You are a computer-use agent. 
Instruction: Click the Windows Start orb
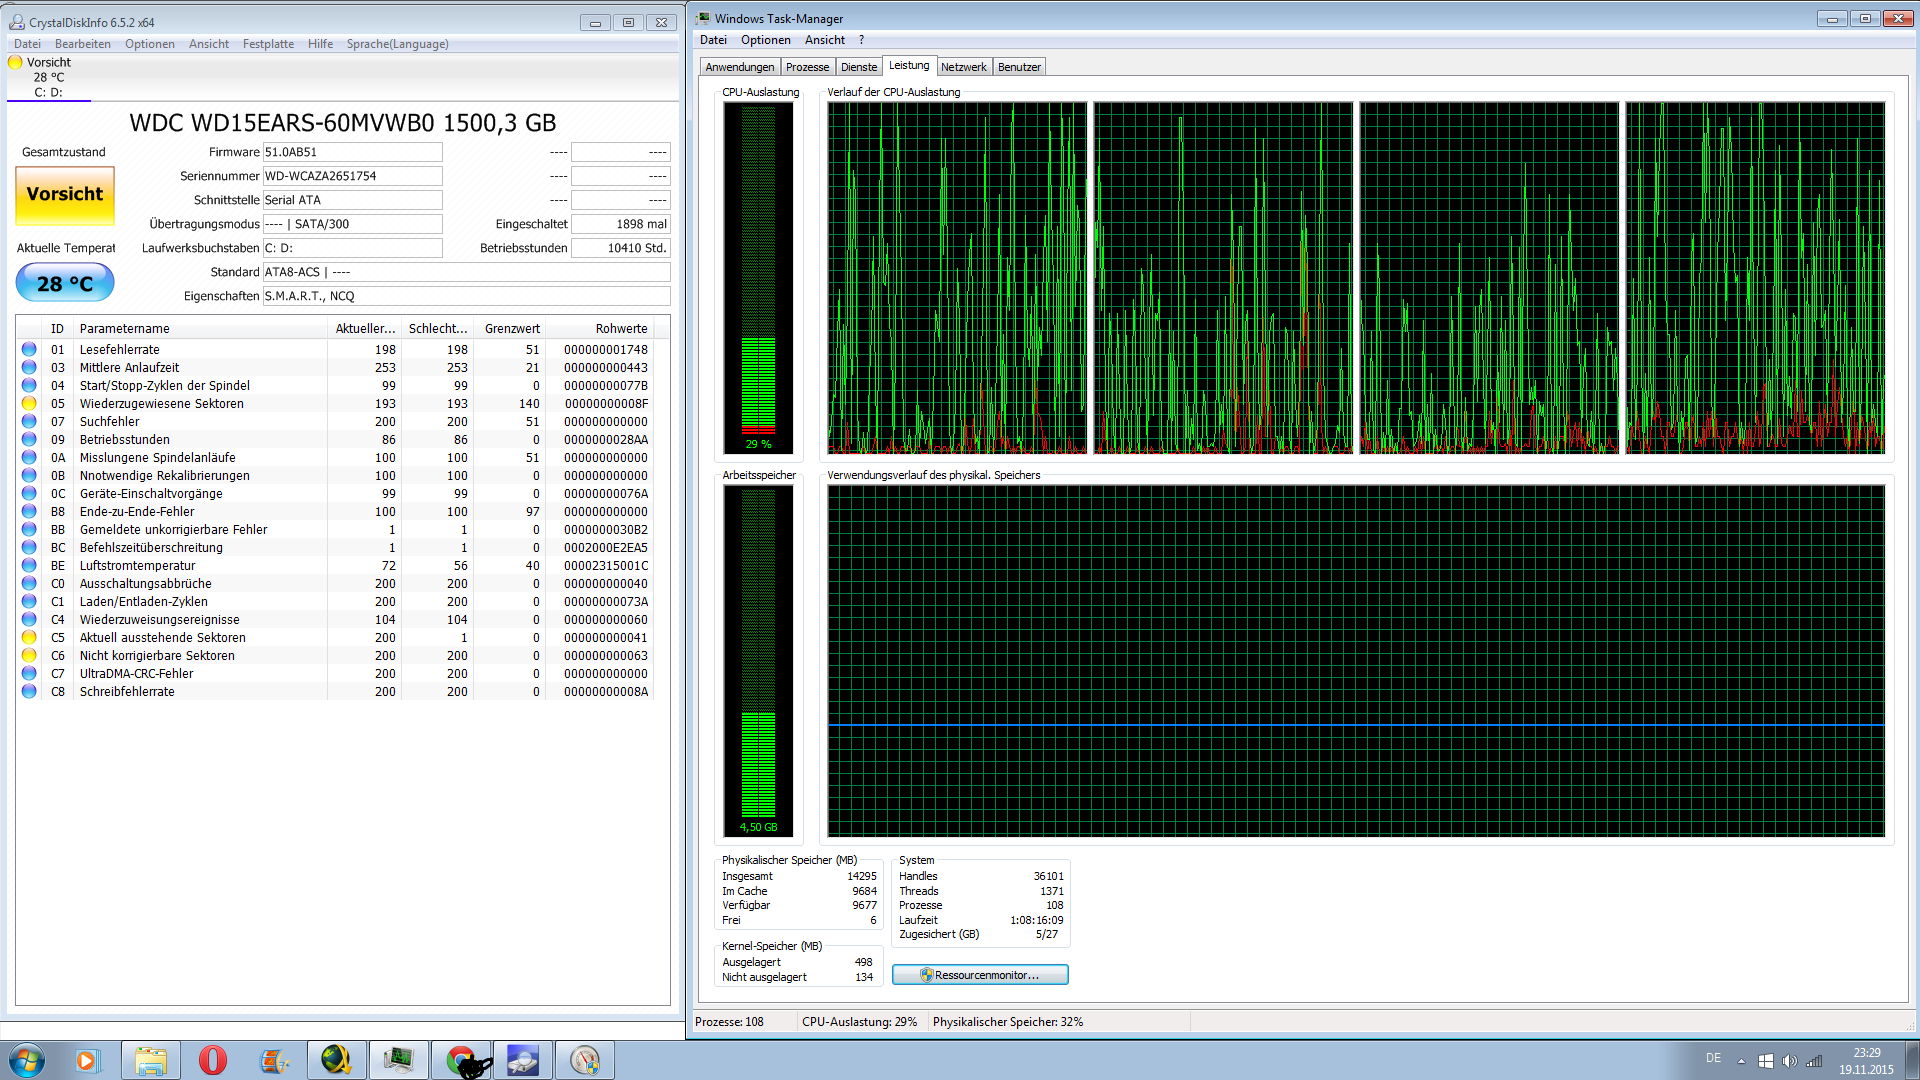tap(27, 1060)
